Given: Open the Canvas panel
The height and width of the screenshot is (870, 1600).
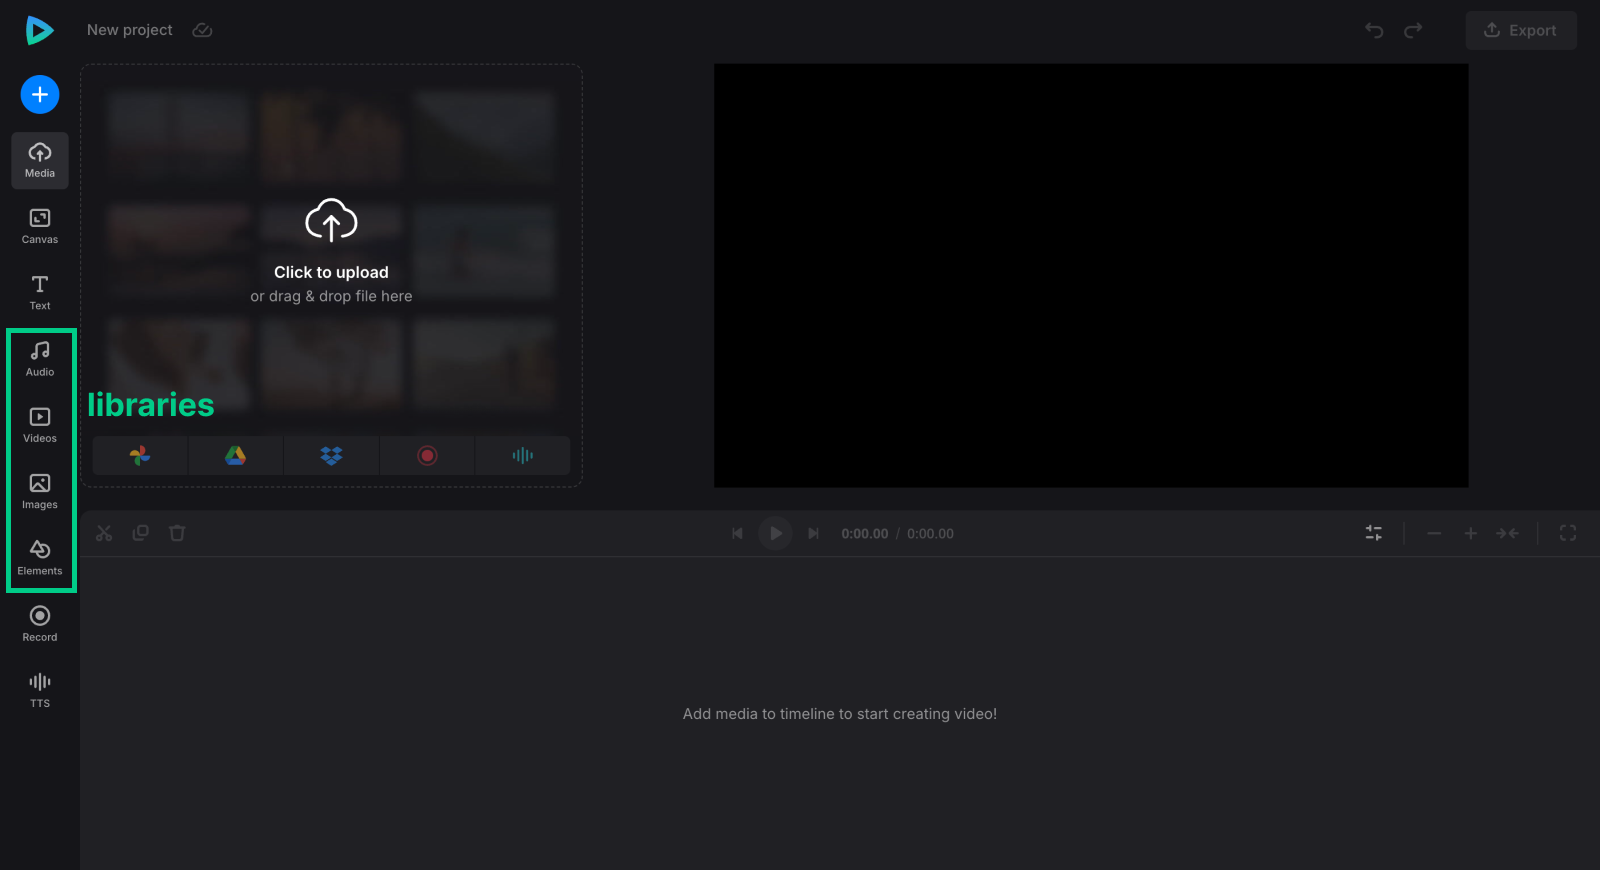Looking at the screenshot, I should [40, 227].
